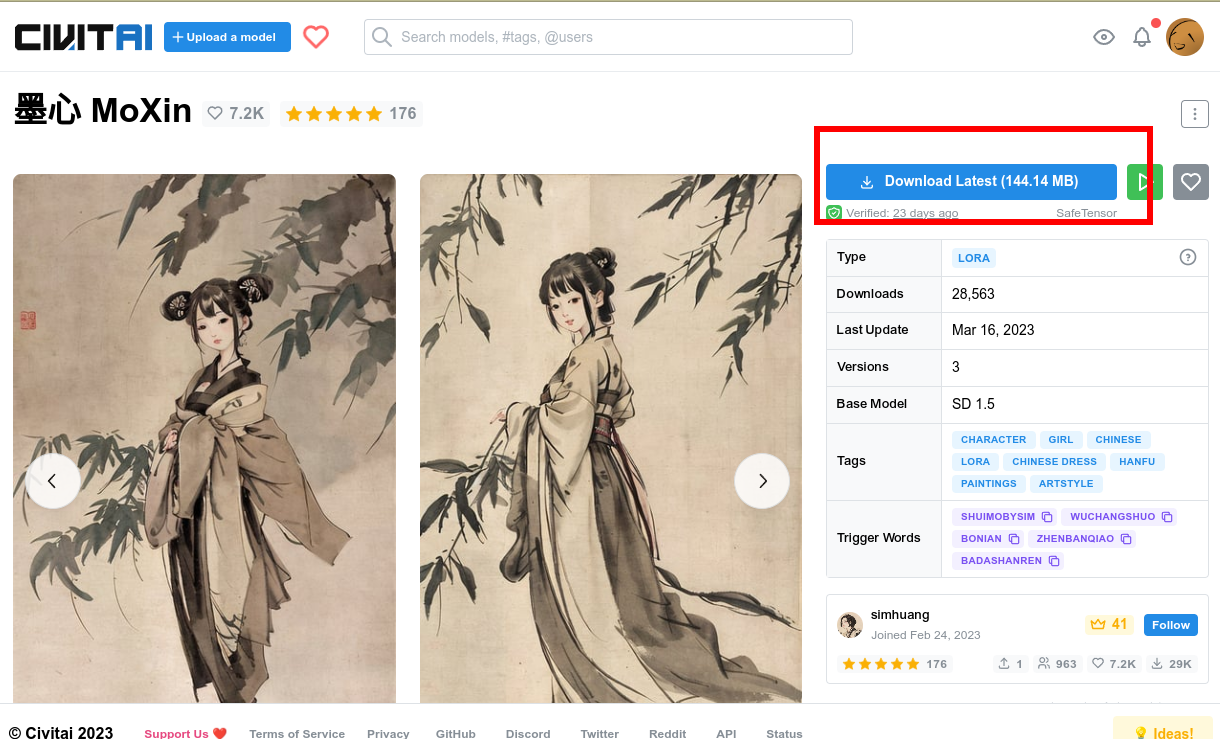Open API footer link
1220x739 pixels.
(x=726, y=734)
